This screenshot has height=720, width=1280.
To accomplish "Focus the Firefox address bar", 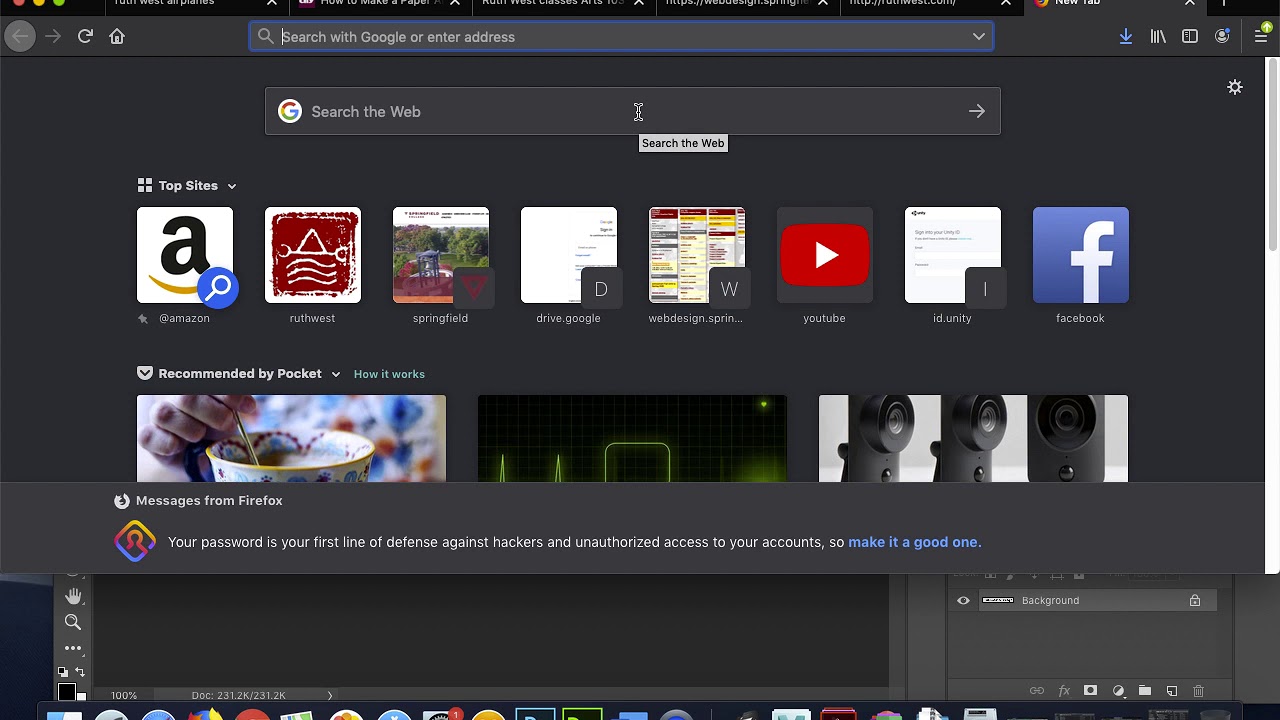I will coord(622,36).
